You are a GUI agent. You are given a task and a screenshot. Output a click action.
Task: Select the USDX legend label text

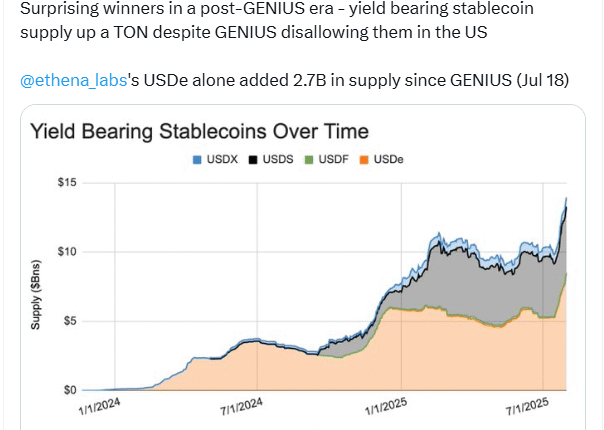click(221, 160)
